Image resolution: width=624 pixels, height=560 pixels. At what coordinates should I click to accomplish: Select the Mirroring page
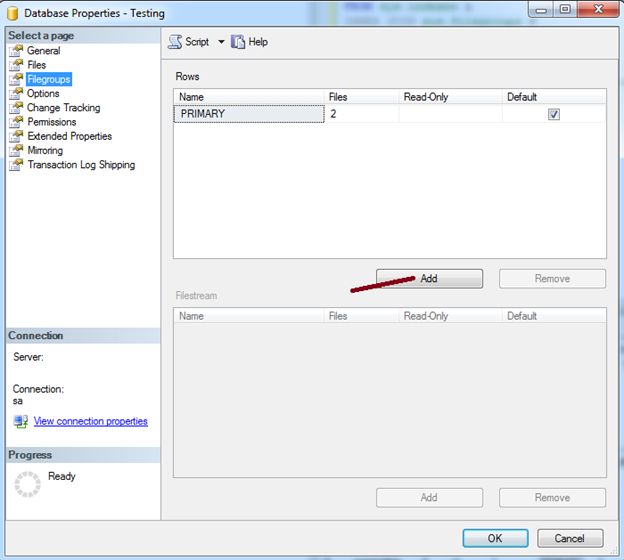pyautogui.click(x=45, y=150)
